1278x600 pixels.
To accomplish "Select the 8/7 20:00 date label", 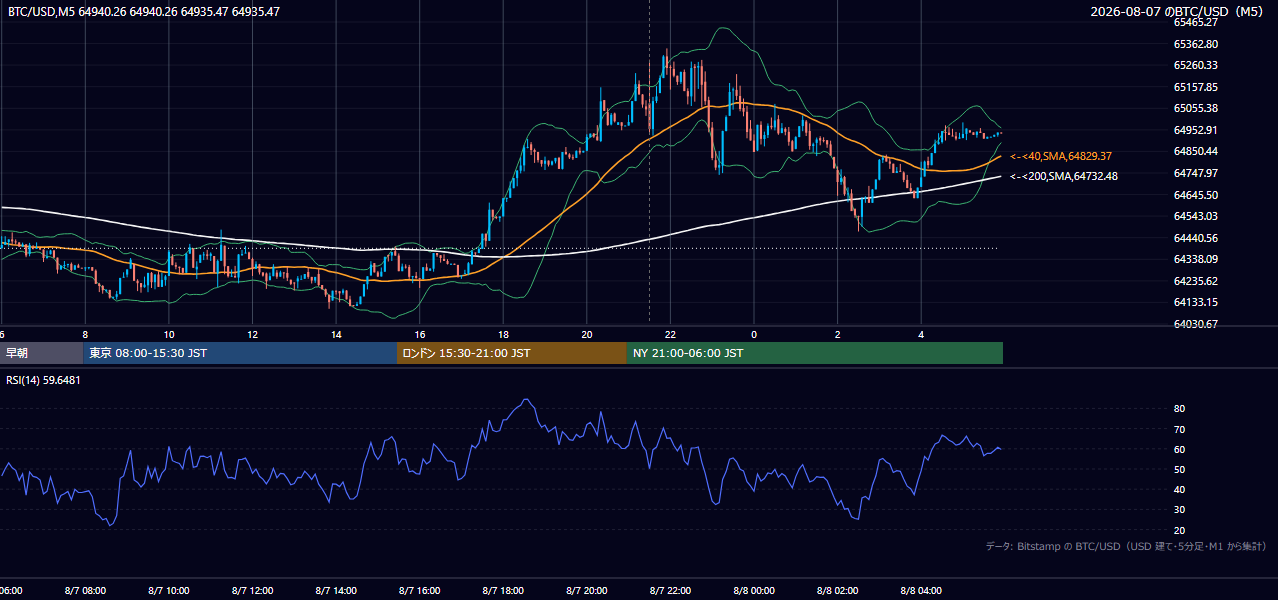I will (x=587, y=591).
